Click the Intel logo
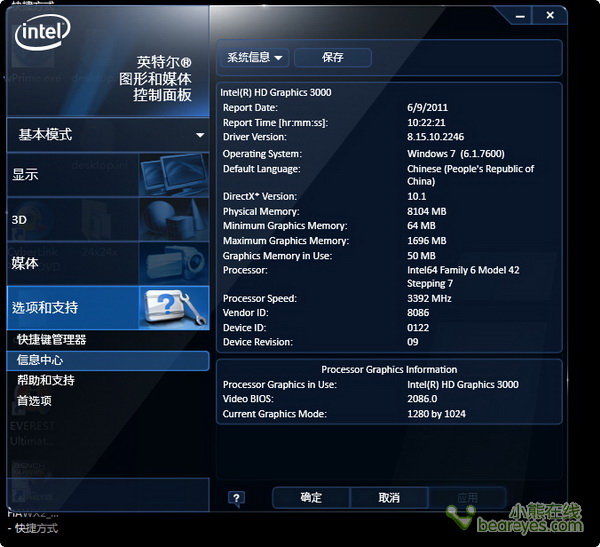This screenshot has width=600, height=547. click(x=42, y=32)
